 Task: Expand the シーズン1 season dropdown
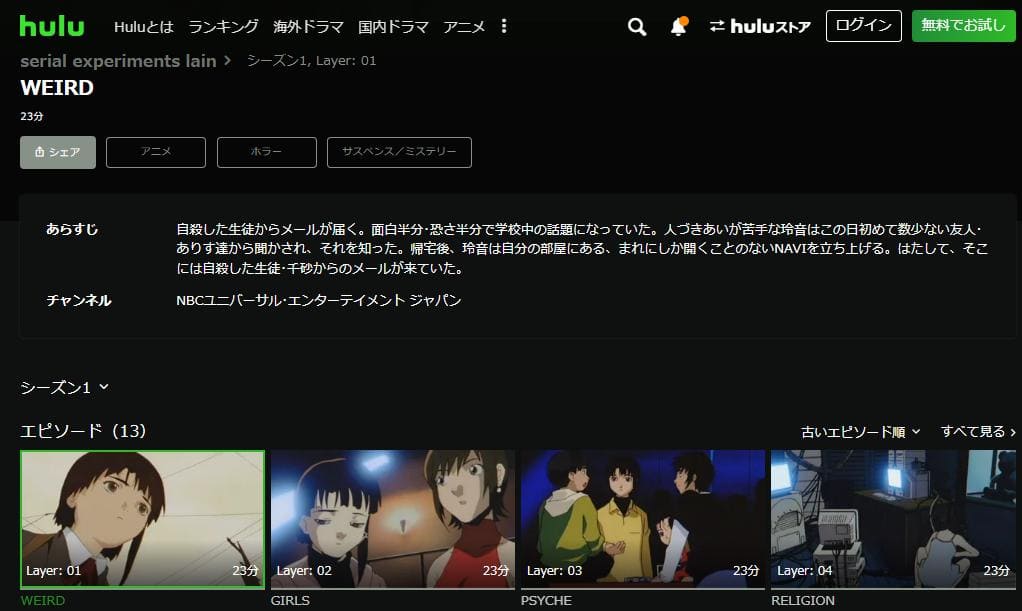click(65, 387)
